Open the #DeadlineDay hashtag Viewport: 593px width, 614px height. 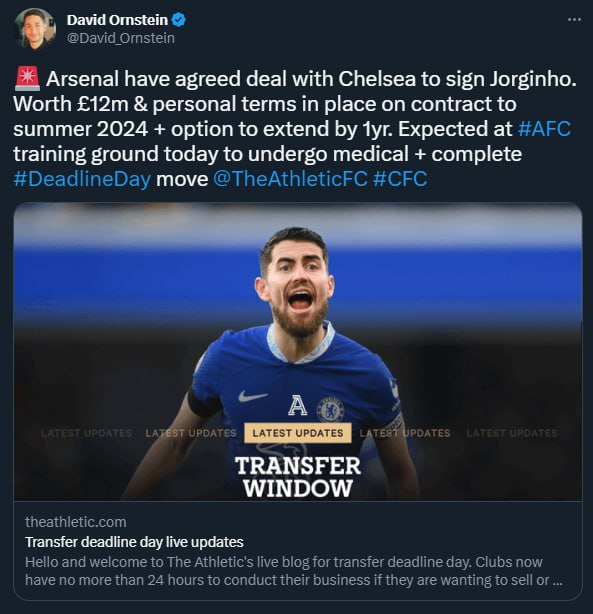(82, 179)
